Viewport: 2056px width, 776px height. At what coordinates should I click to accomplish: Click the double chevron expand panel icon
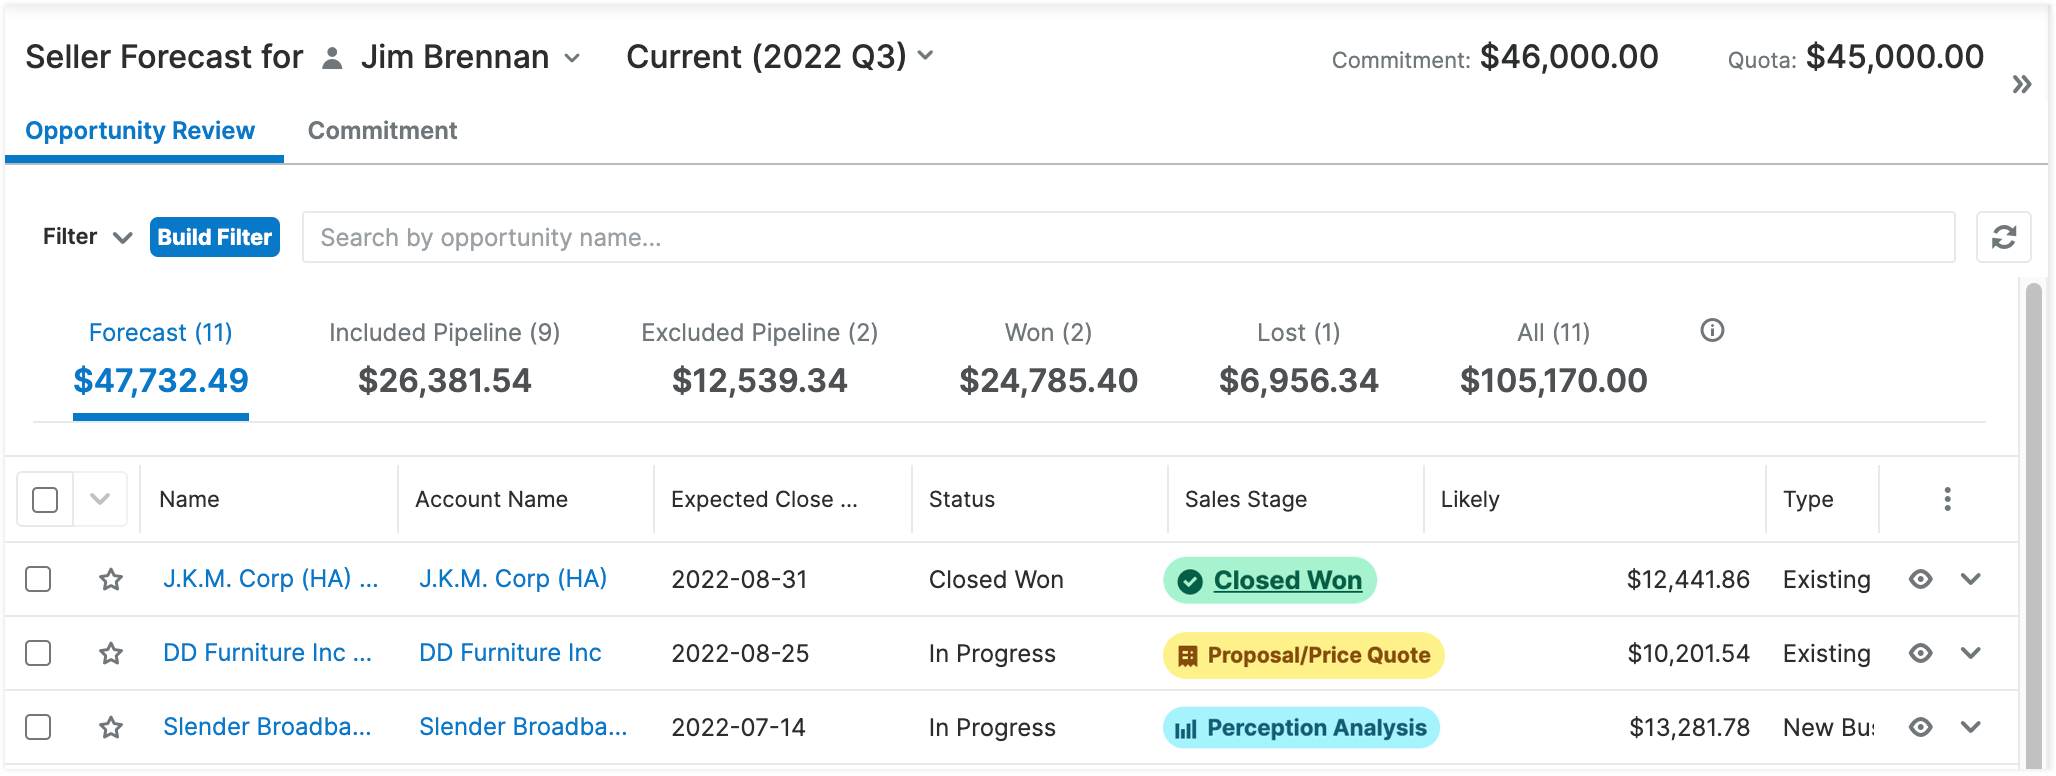pos(2021,84)
